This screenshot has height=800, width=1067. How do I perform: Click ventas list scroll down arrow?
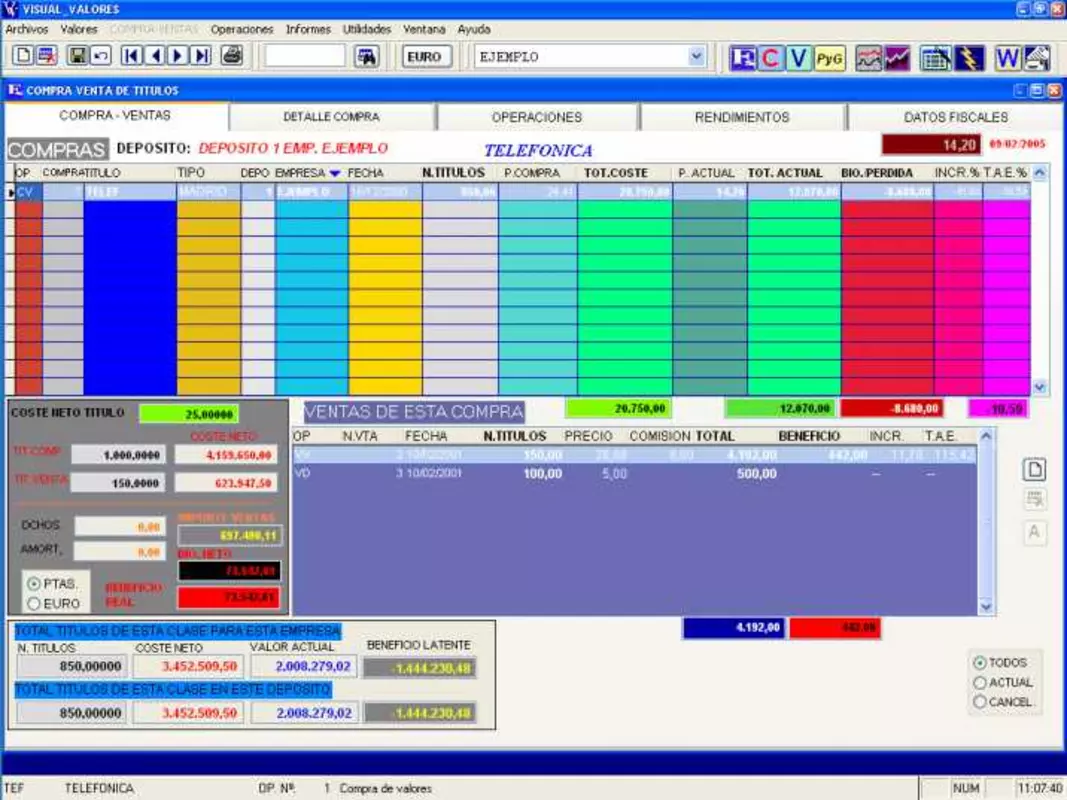(986, 606)
